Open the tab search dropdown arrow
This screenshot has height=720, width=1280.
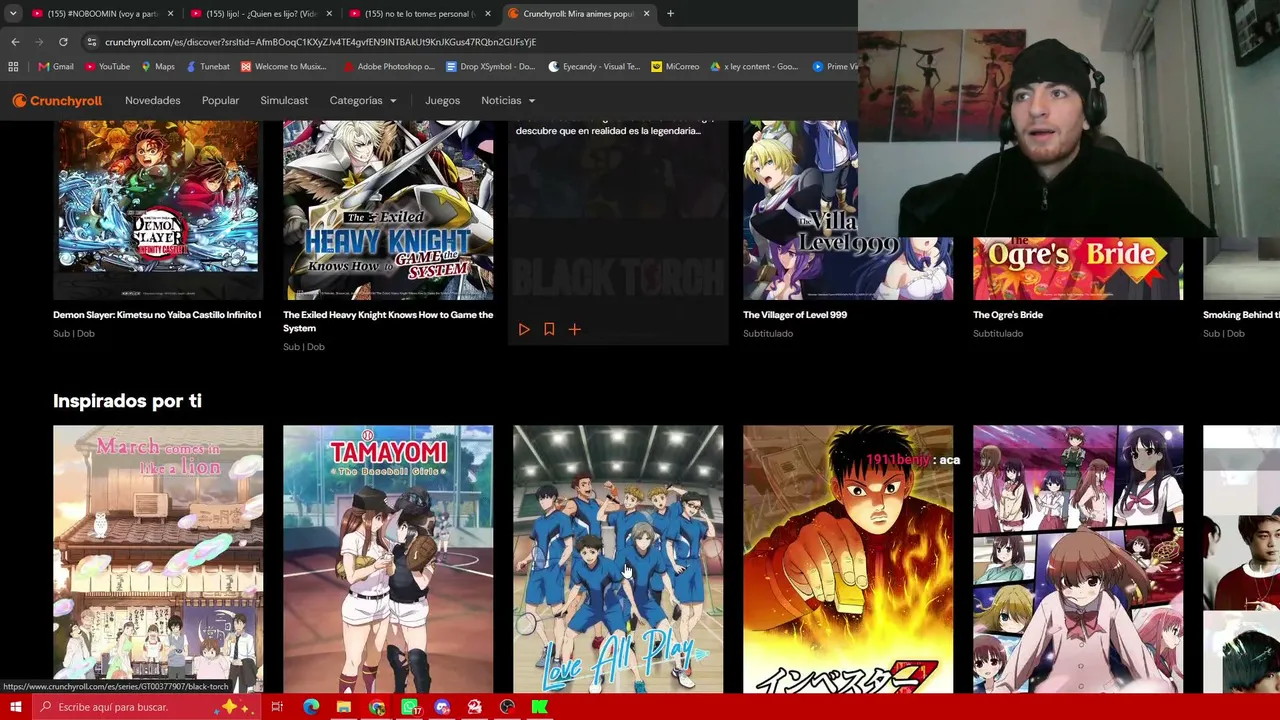click(13, 14)
